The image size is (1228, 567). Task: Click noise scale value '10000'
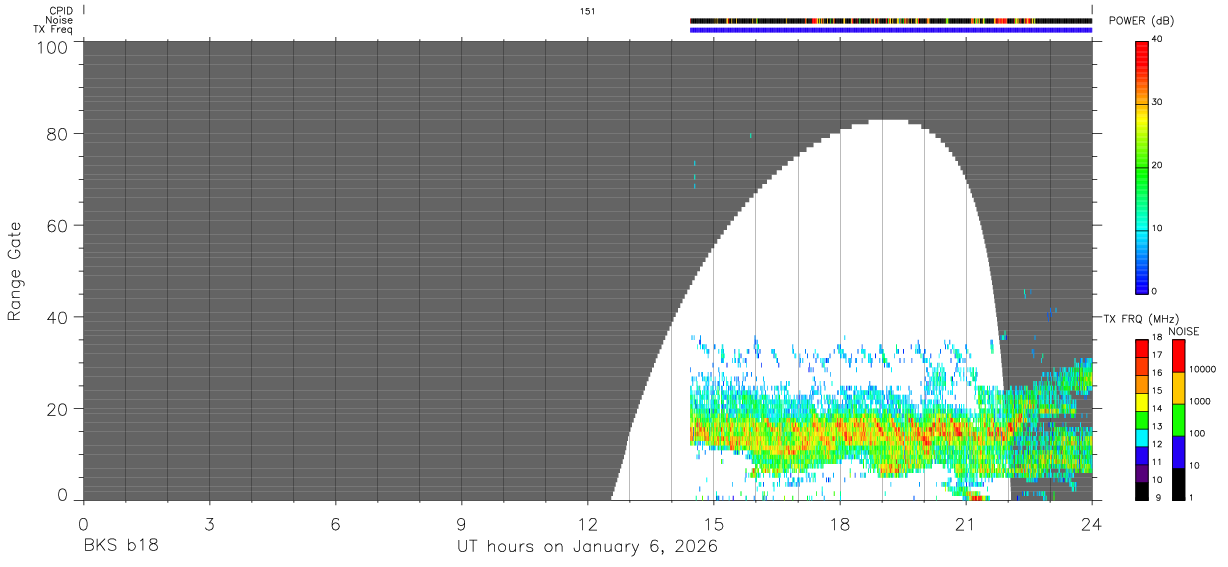tap(1201, 369)
